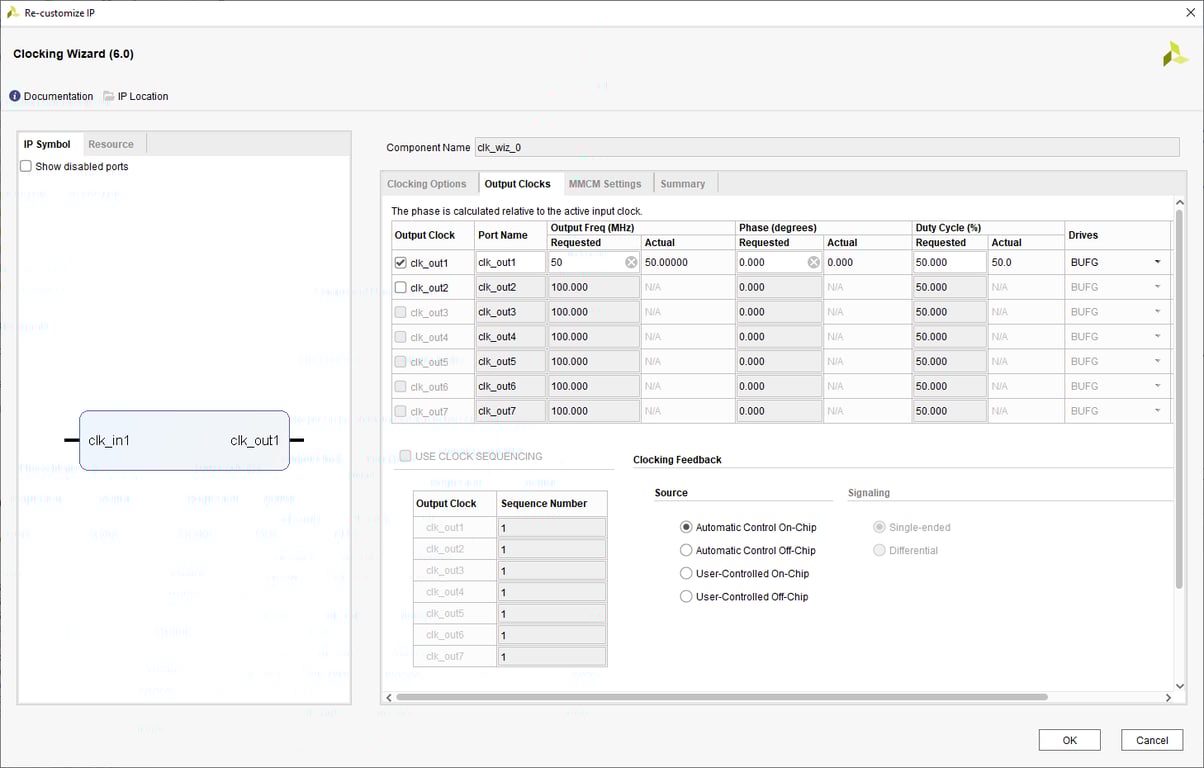Select Automatic Control On-Chip radio button
Screen dimensions: 1204x768
coord(686,527)
